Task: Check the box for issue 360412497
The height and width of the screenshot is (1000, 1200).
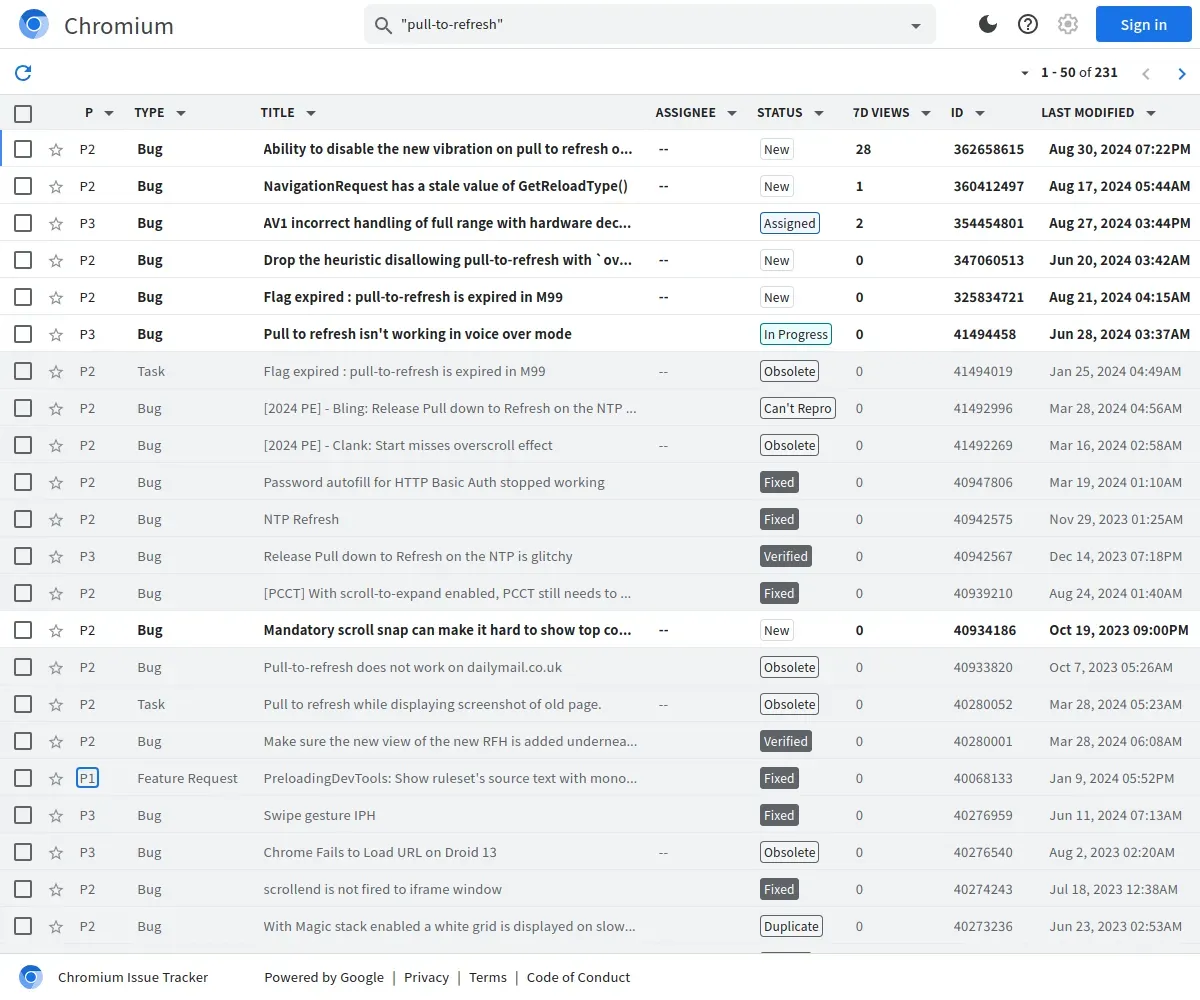Action: 23,186
